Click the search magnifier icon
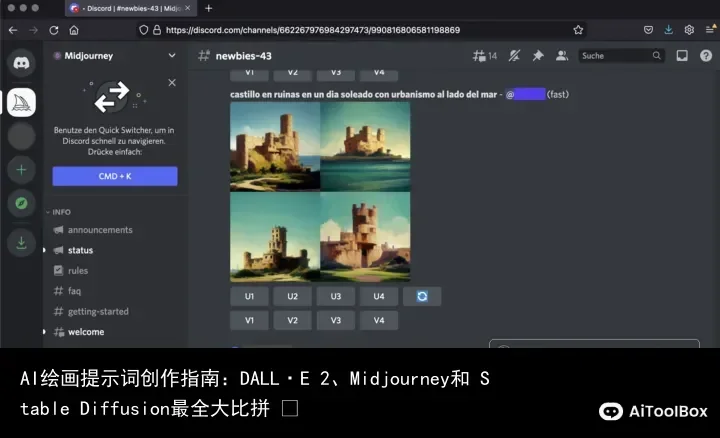This screenshot has height=438, width=720. pyautogui.click(x=657, y=56)
